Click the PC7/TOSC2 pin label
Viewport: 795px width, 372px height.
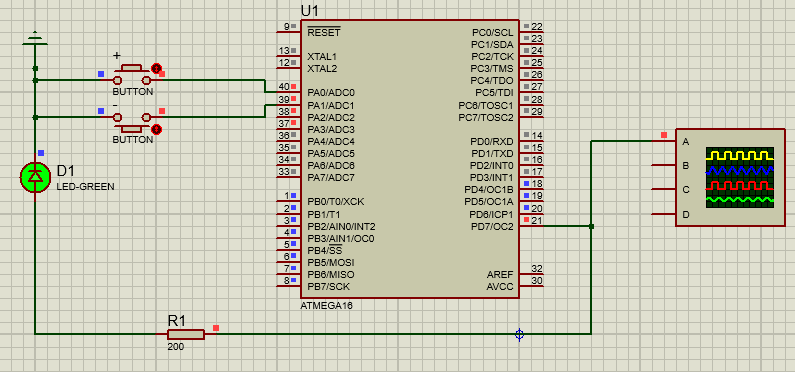(x=486, y=118)
